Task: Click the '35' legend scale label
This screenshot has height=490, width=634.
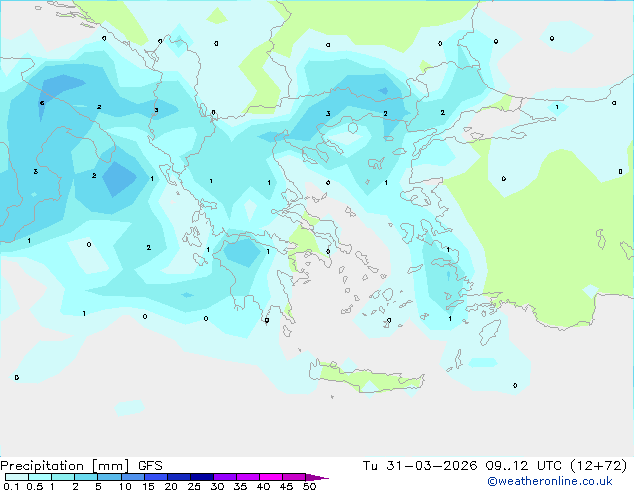Action: pyautogui.click(x=240, y=486)
